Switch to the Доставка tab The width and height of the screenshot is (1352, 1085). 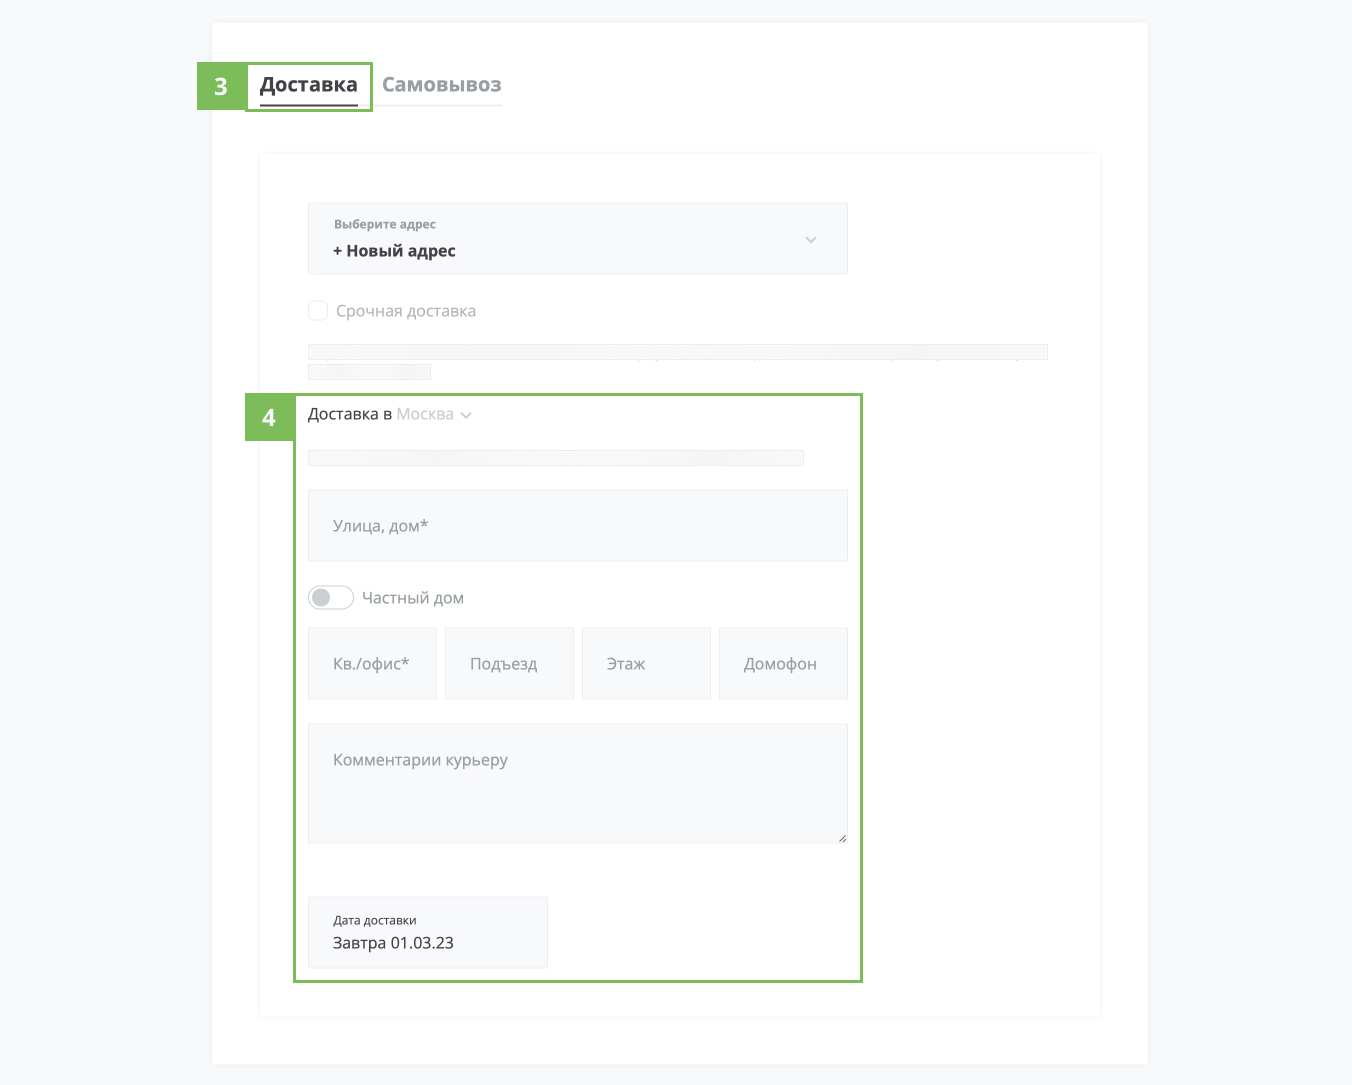(308, 85)
